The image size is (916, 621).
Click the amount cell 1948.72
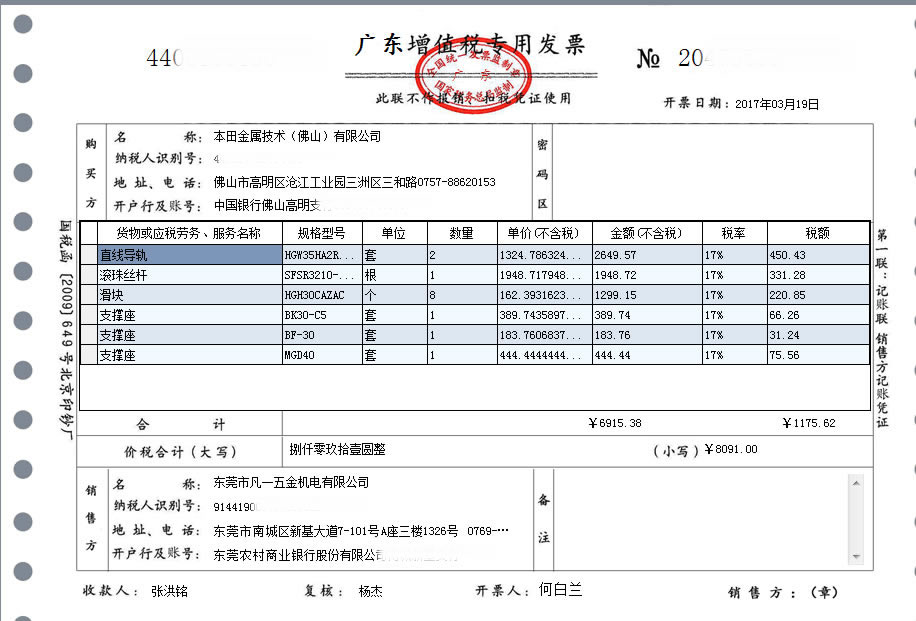(x=647, y=275)
